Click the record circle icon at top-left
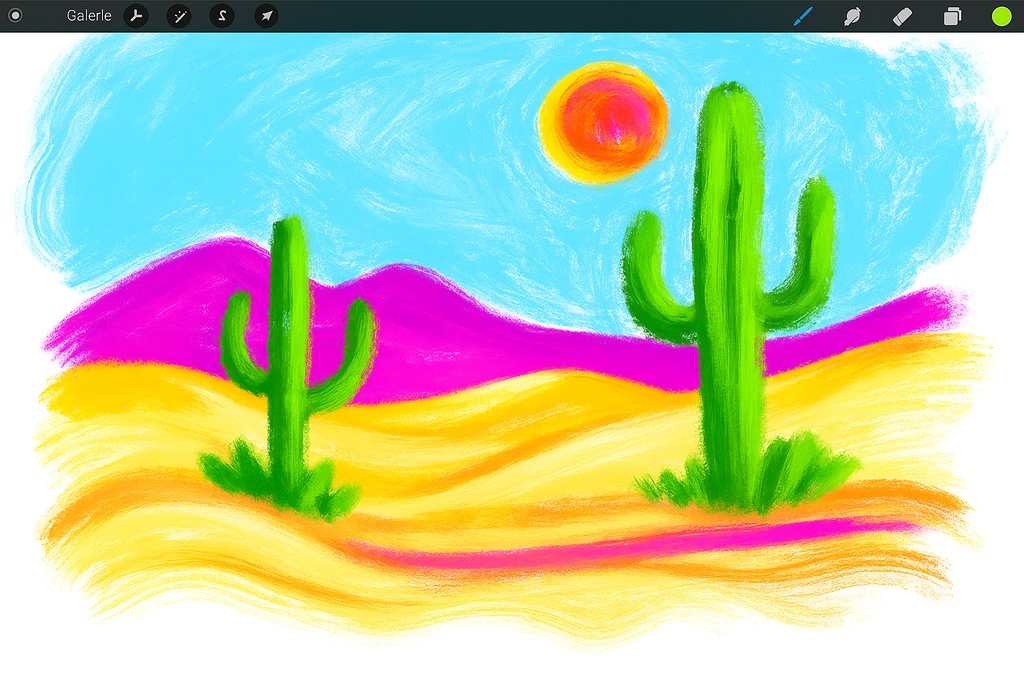 point(15,15)
